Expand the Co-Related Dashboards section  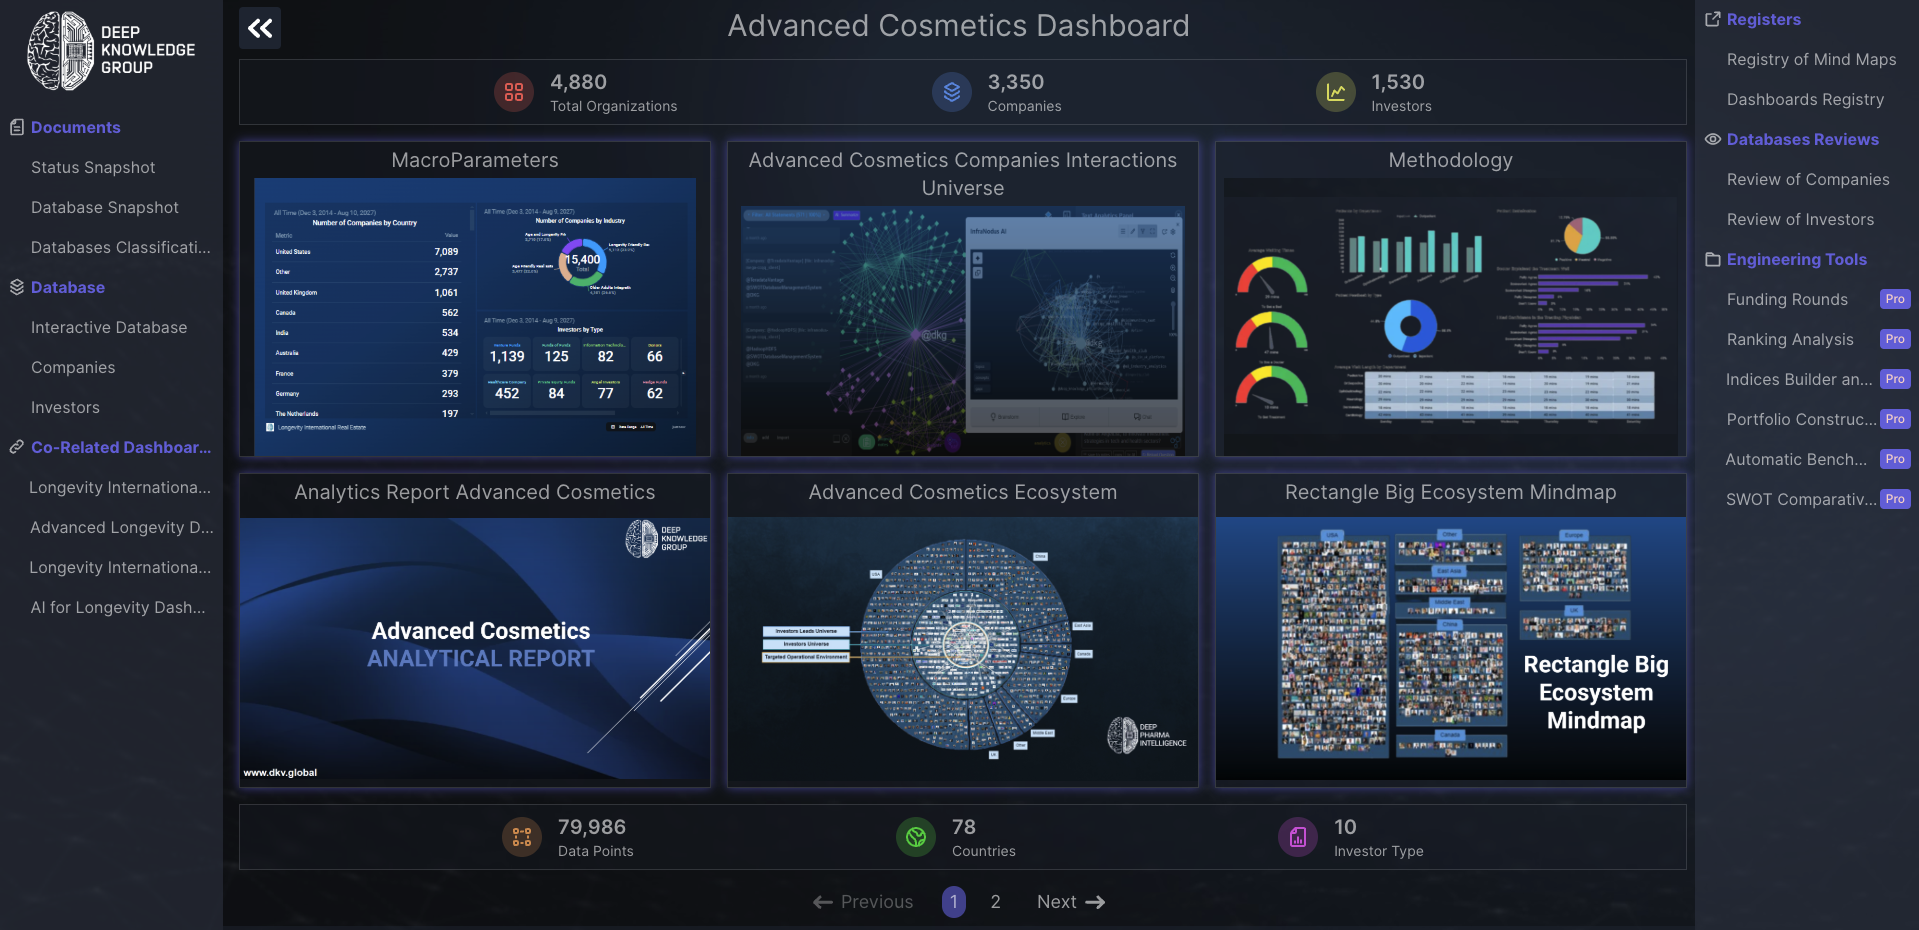[x=120, y=448]
